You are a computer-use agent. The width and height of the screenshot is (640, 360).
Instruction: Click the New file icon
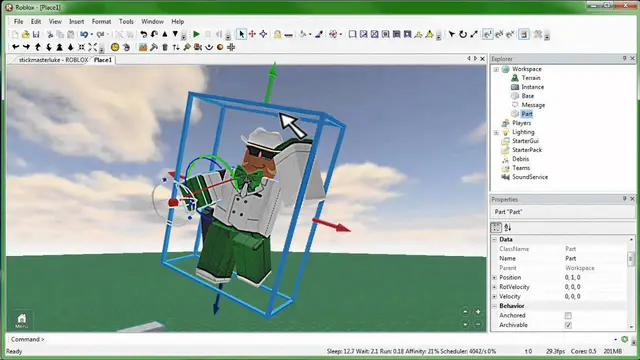pyautogui.click(x=15, y=35)
